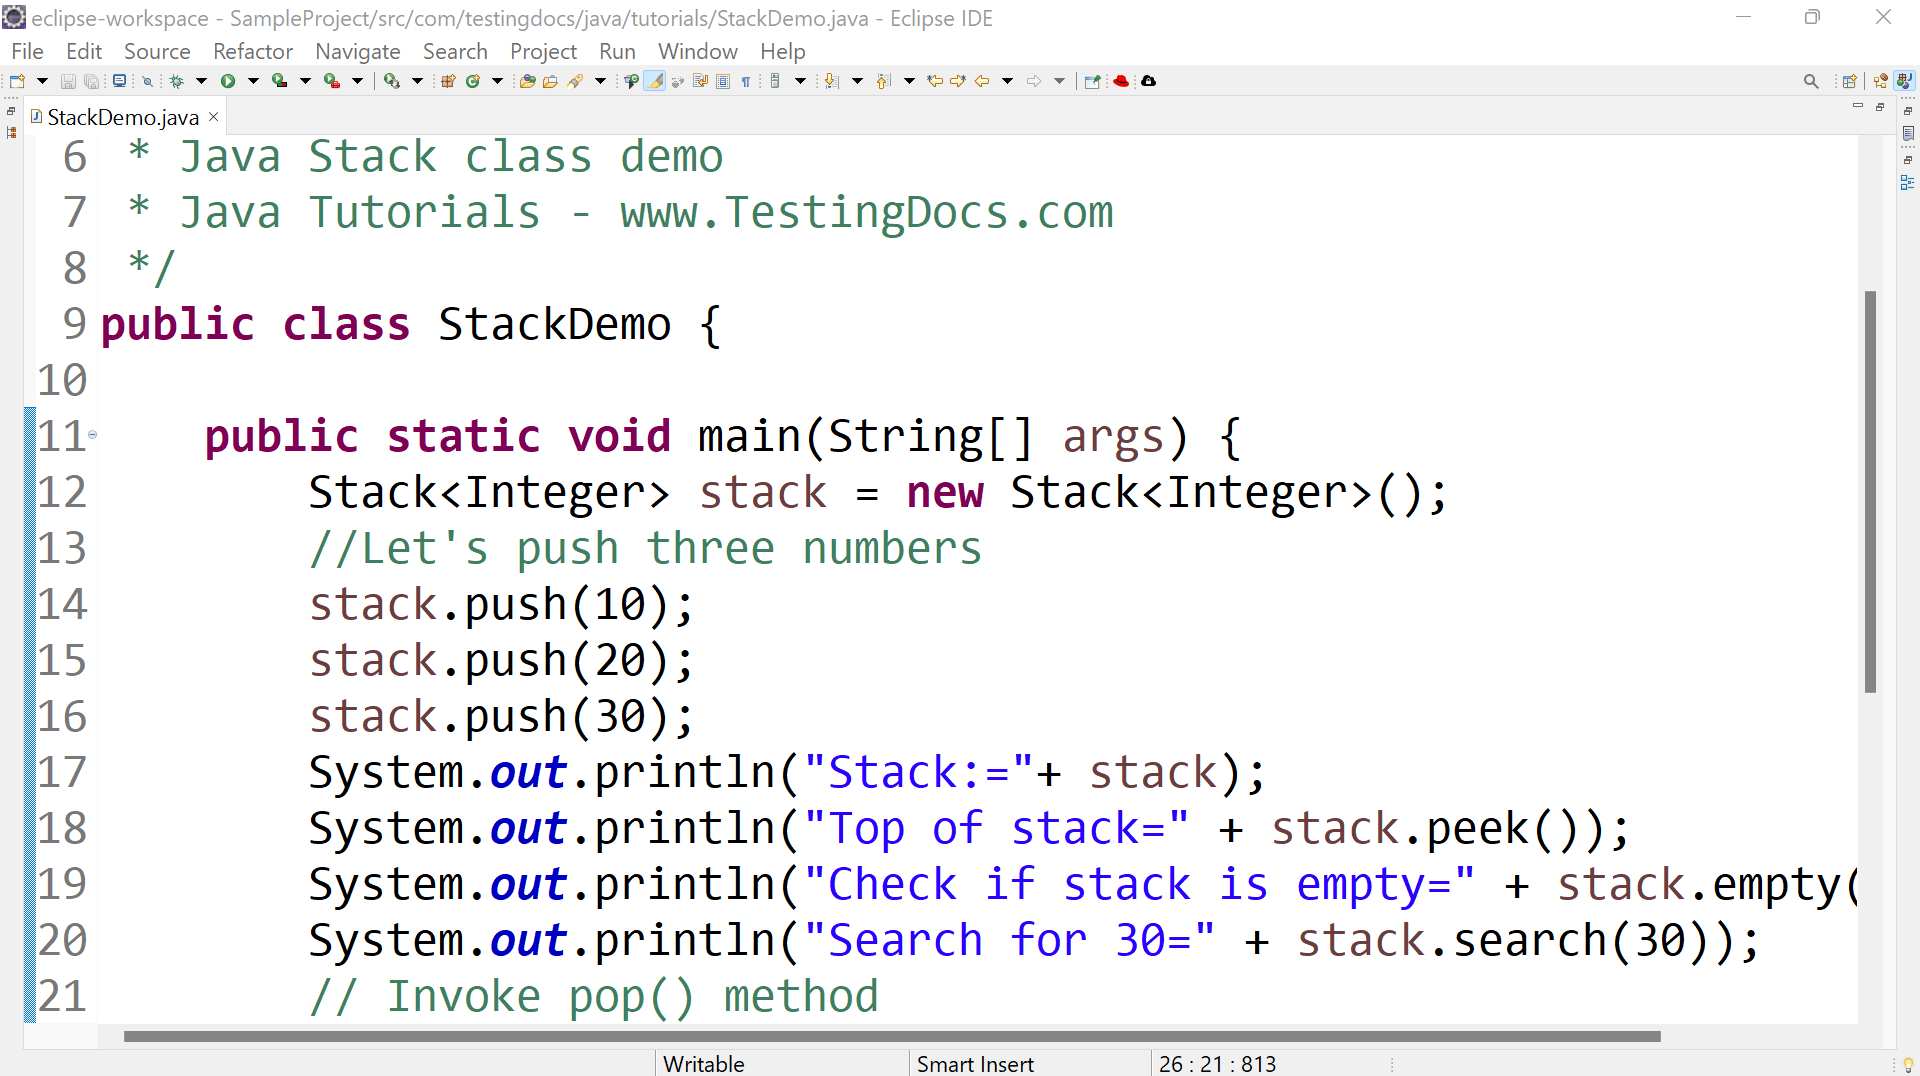
Task: Open a Type from the toolbar
Action: coord(527,81)
